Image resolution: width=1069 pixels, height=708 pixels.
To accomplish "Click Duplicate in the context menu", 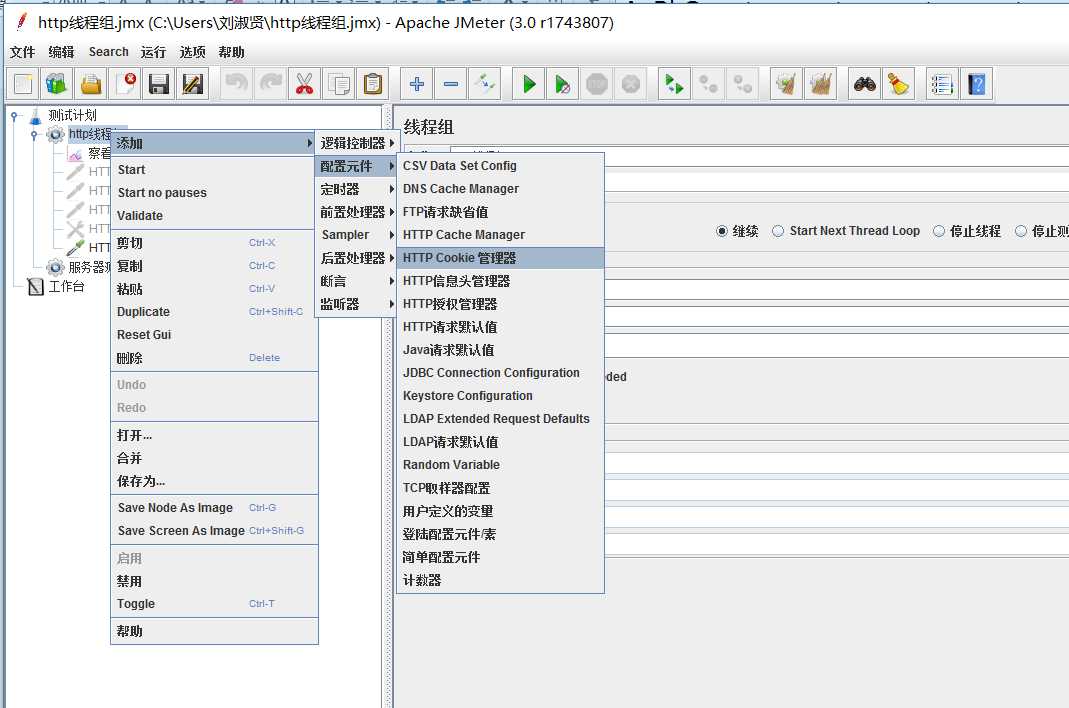I will coord(214,312).
